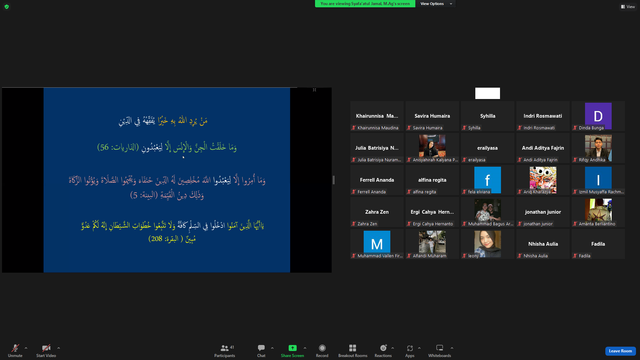The width and height of the screenshot is (640, 360).
Task: Click the green encryption shield icon
Action: [x=7, y=7]
